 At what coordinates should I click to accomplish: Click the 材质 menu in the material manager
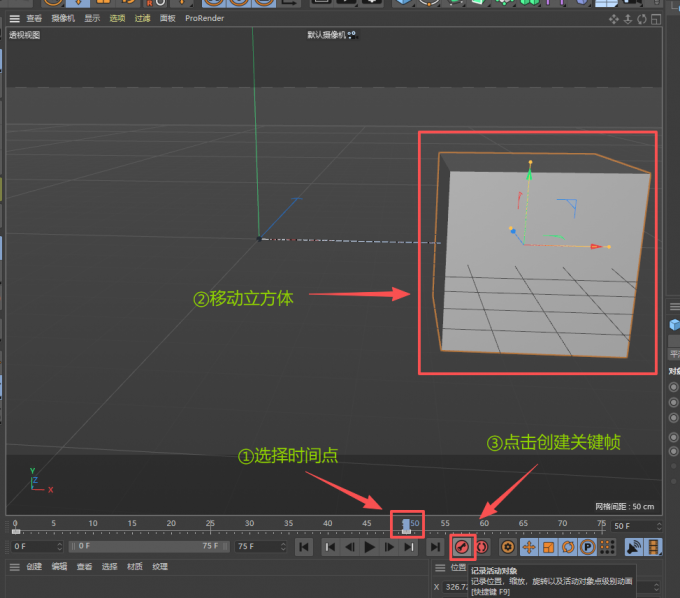click(132, 567)
